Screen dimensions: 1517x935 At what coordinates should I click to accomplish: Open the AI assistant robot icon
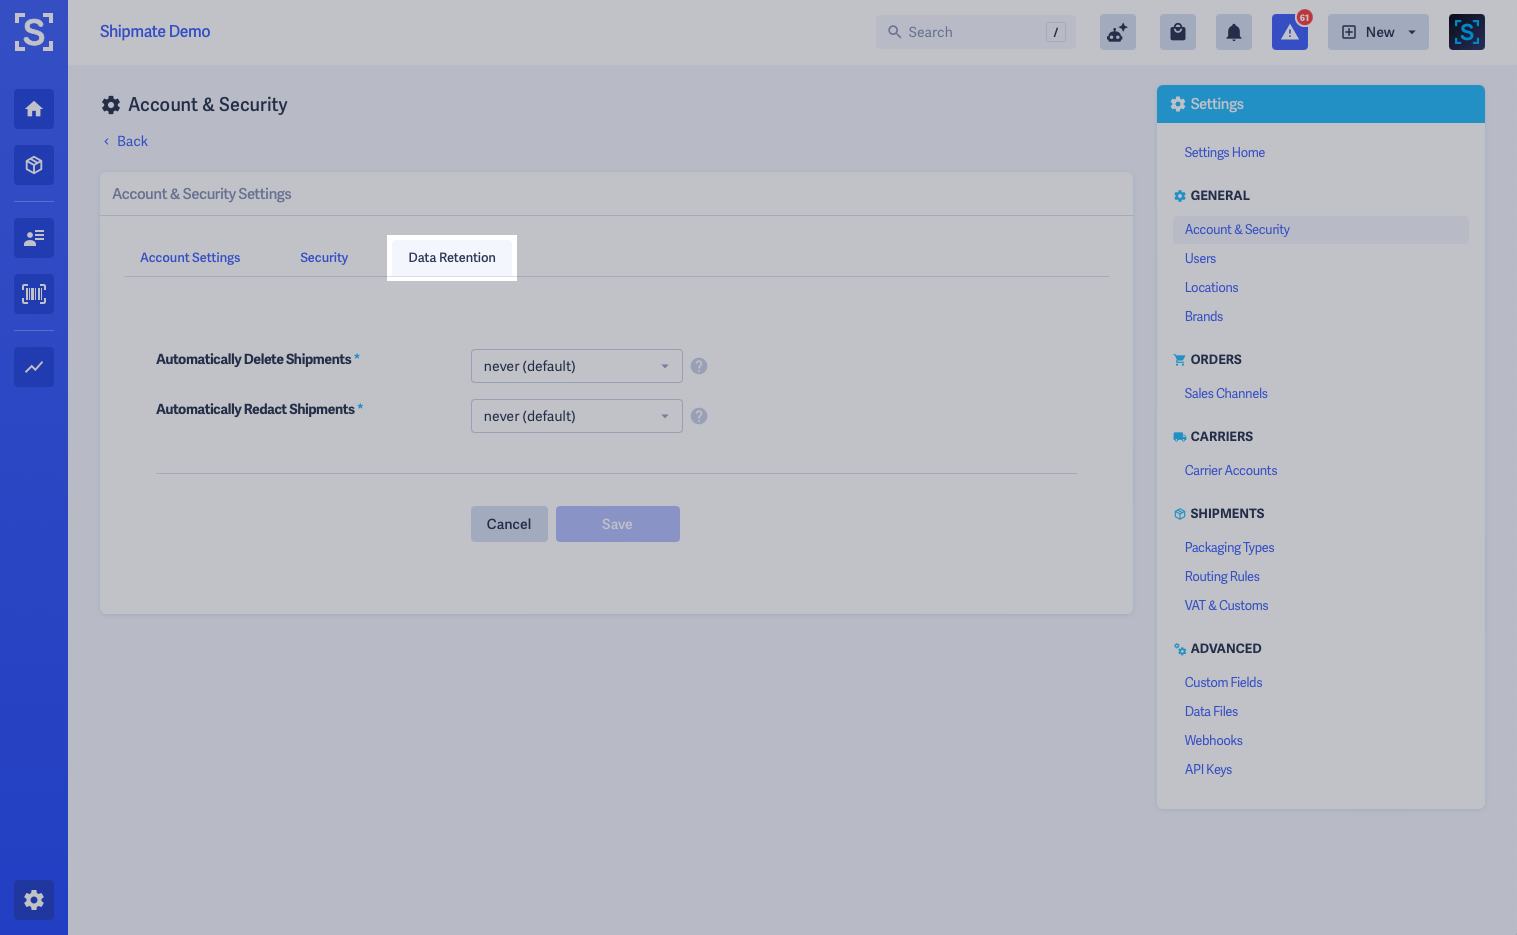coord(1117,31)
